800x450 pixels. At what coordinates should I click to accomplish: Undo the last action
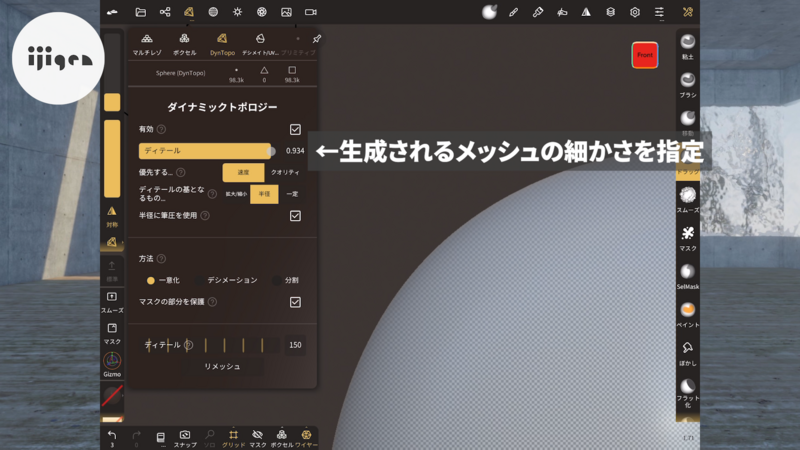click(x=112, y=438)
